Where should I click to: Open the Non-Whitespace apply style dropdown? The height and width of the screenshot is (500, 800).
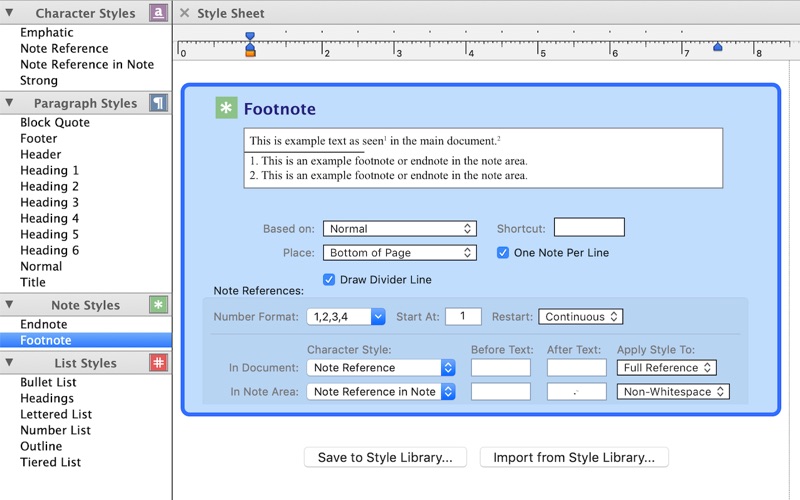[x=673, y=391]
